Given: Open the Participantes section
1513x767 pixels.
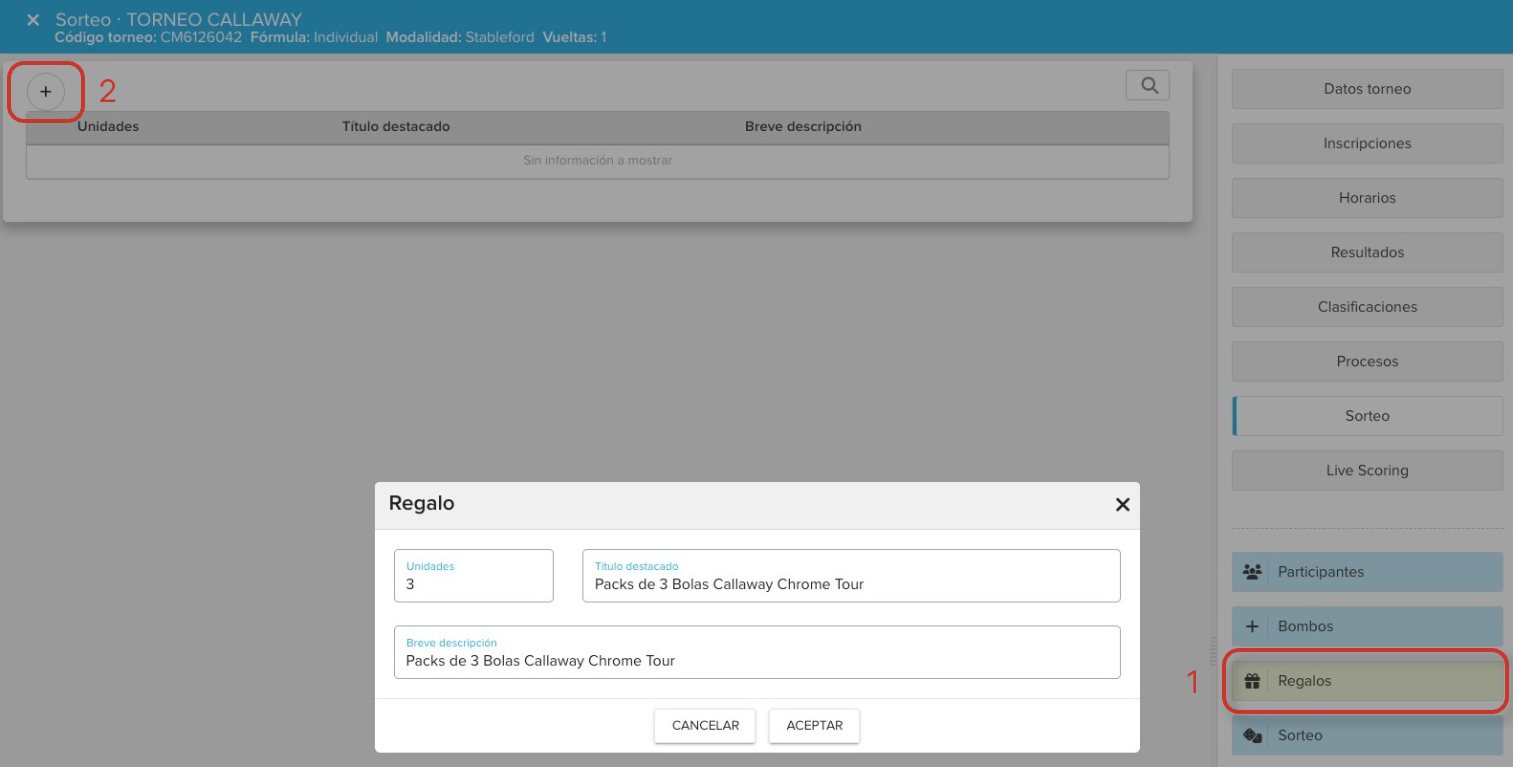Looking at the screenshot, I should (1366, 572).
